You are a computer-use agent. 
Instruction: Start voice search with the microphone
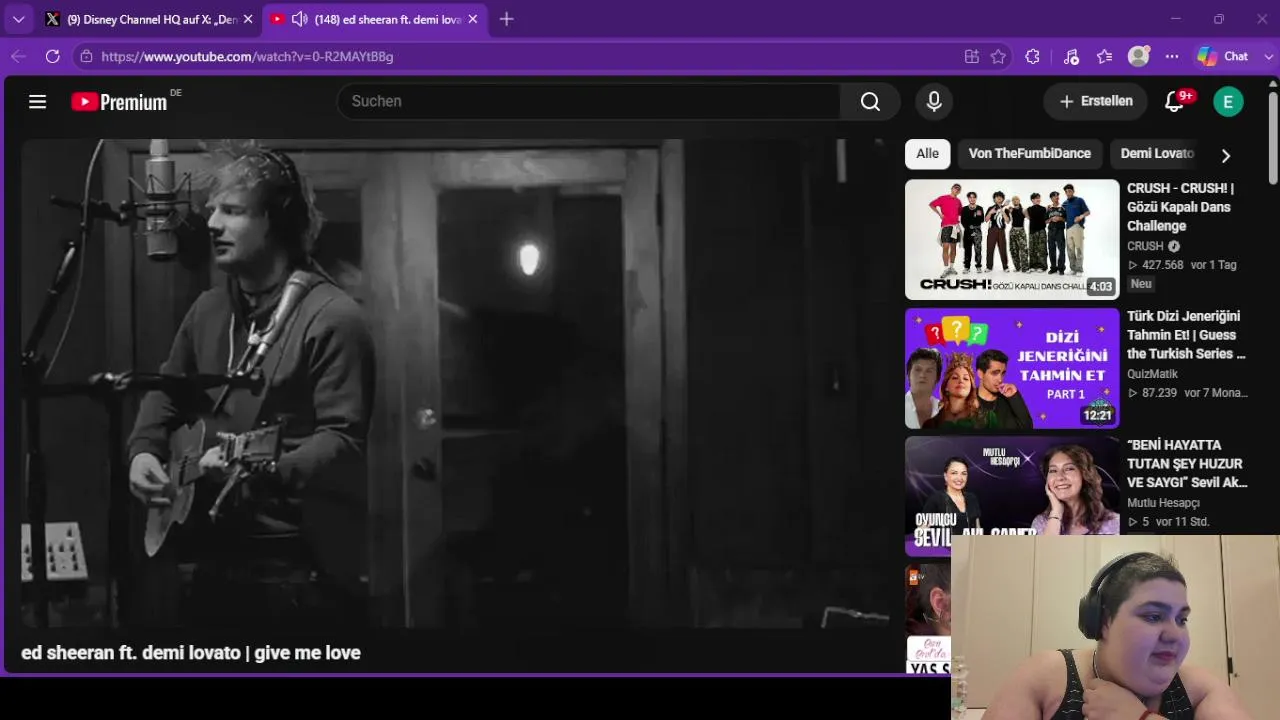pos(934,101)
